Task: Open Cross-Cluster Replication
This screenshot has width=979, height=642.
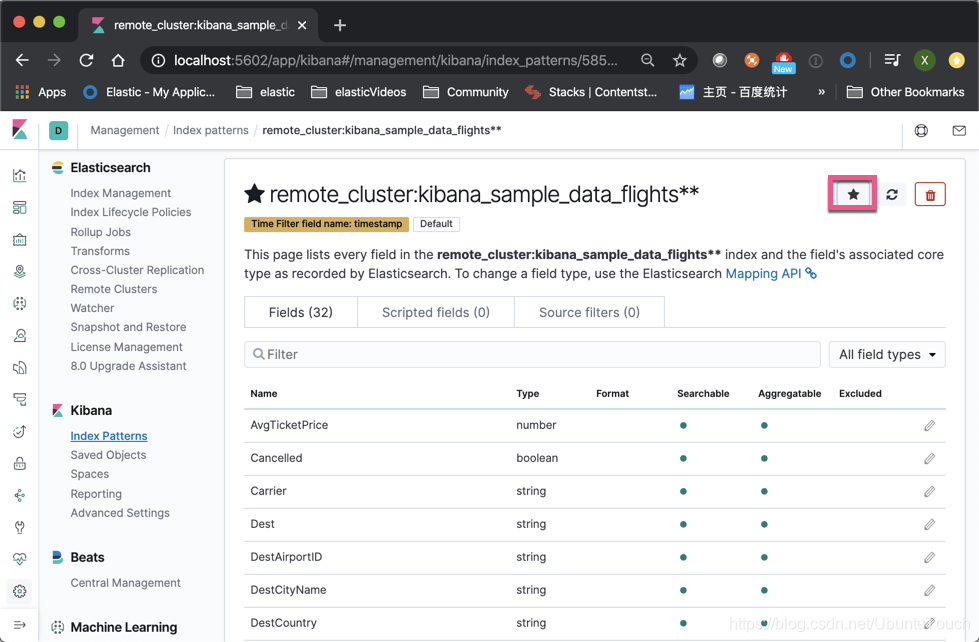Action: (137, 270)
